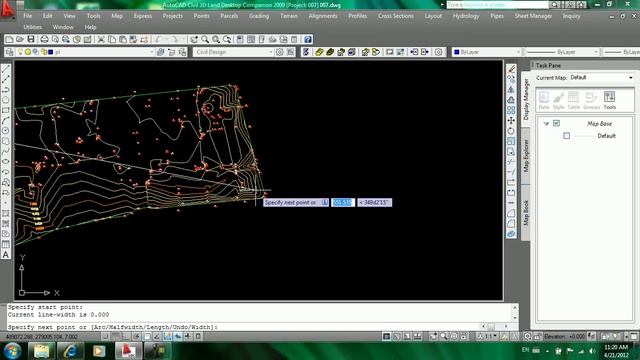Open annotation scale 1:1 dropdown
This screenshot has height=360, width=640.
click(491, 336)
